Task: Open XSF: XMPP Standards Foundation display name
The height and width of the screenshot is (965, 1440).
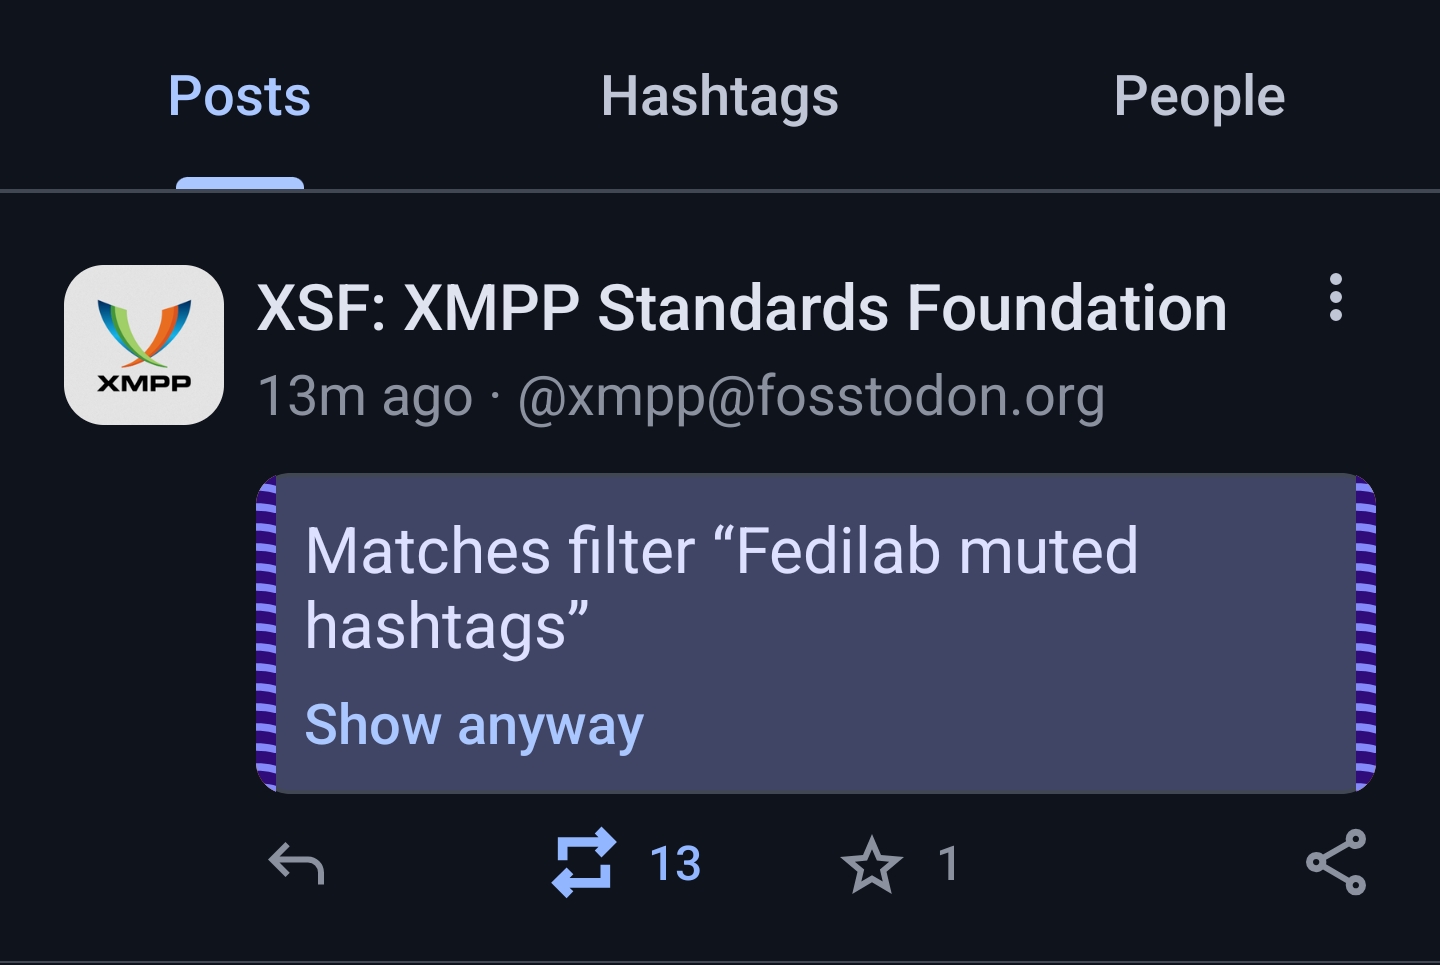Action: 742,307
